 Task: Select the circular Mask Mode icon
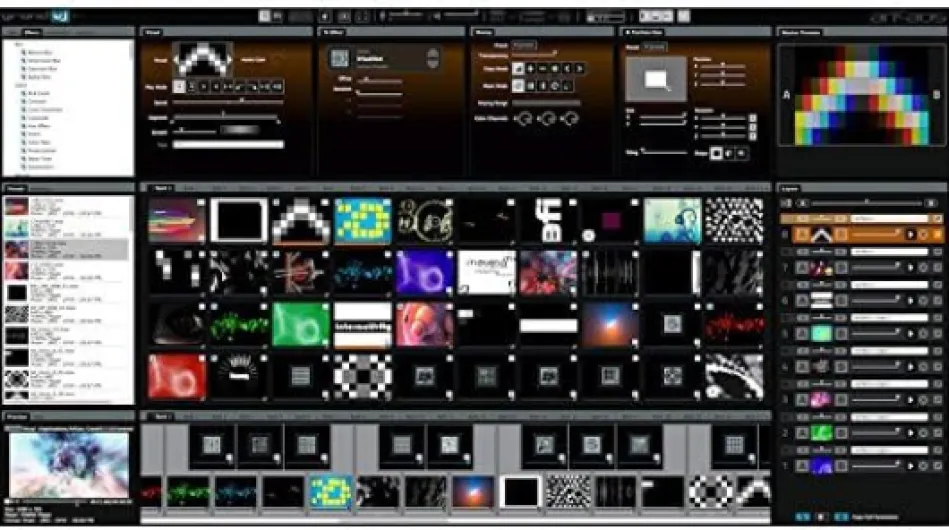(554, 86)
